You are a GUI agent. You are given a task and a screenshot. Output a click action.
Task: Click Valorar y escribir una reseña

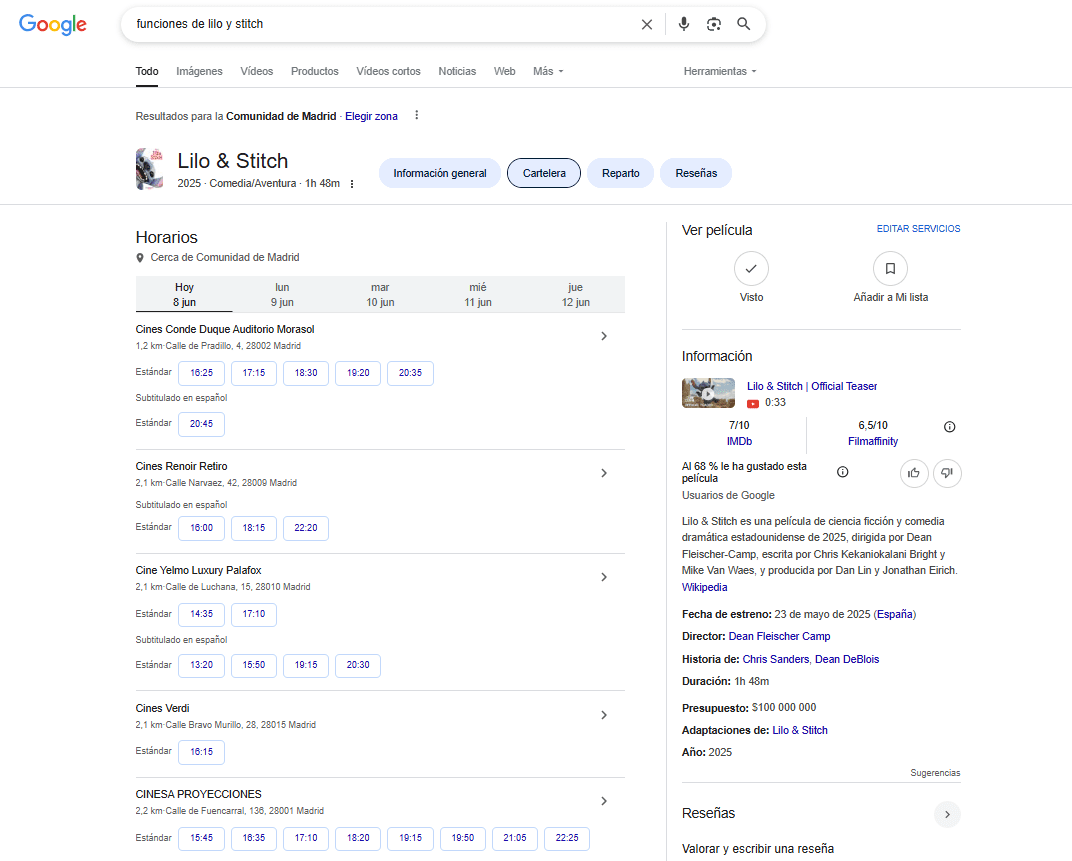pyautogui.click(x=758, y=849)
